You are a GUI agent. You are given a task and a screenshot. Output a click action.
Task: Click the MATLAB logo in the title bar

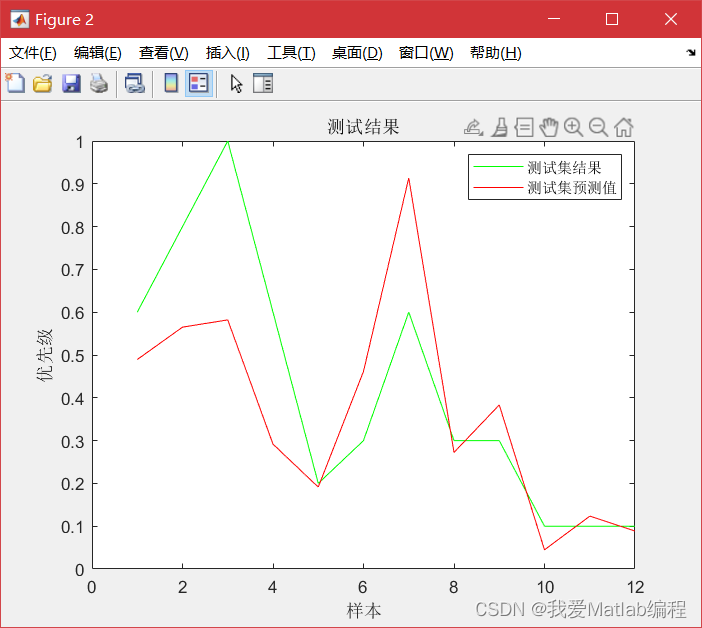pyautogui.click(x=20, y=19)
